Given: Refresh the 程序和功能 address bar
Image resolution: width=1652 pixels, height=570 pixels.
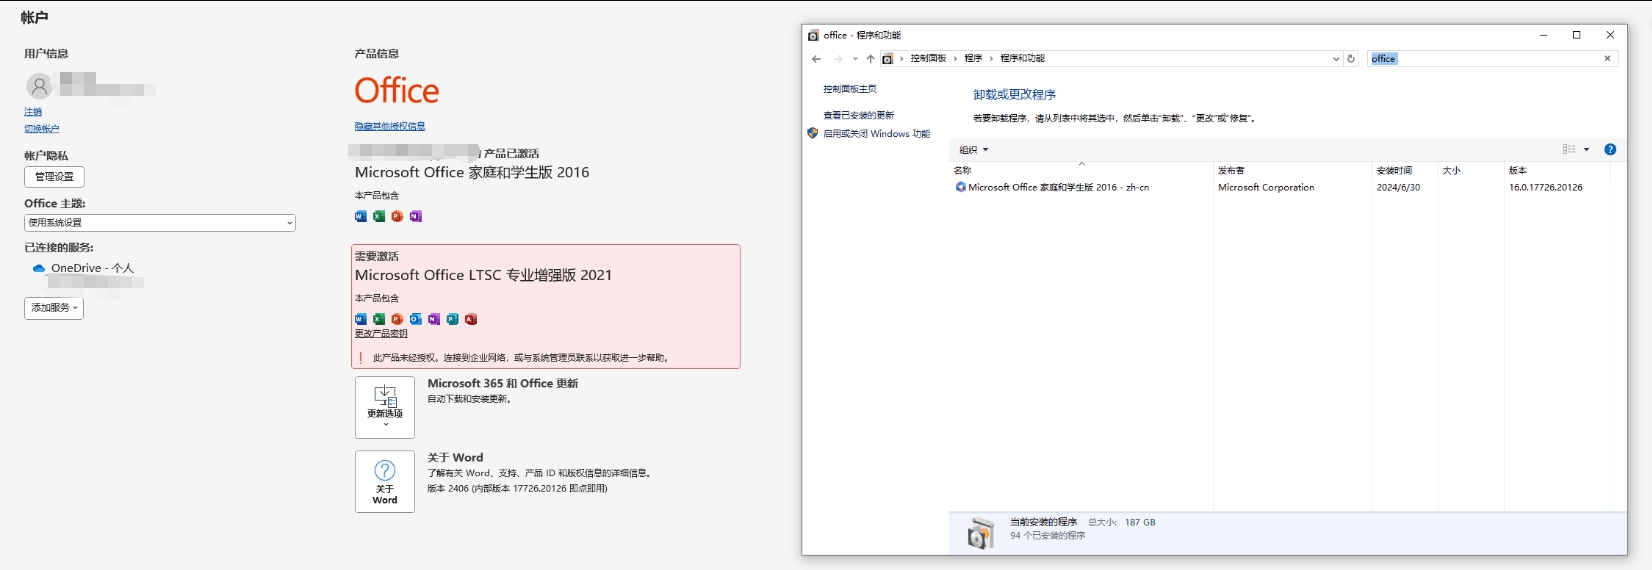Looking at the screenshot, I should pyautogui.click(x=1351, y=59).
